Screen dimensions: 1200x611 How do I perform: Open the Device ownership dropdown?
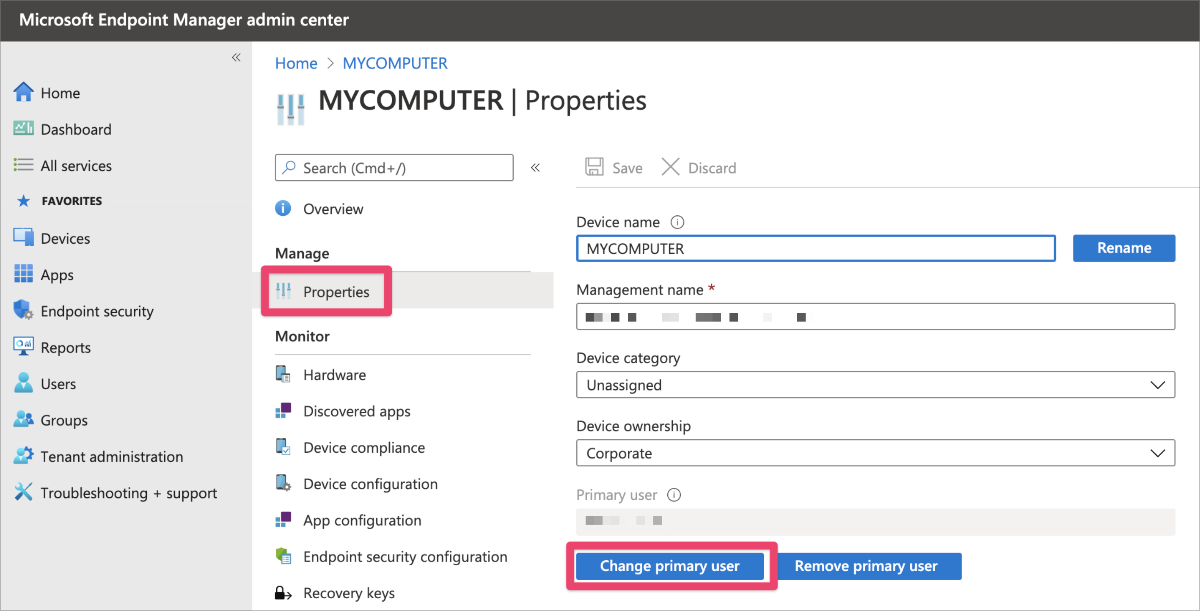875,453
